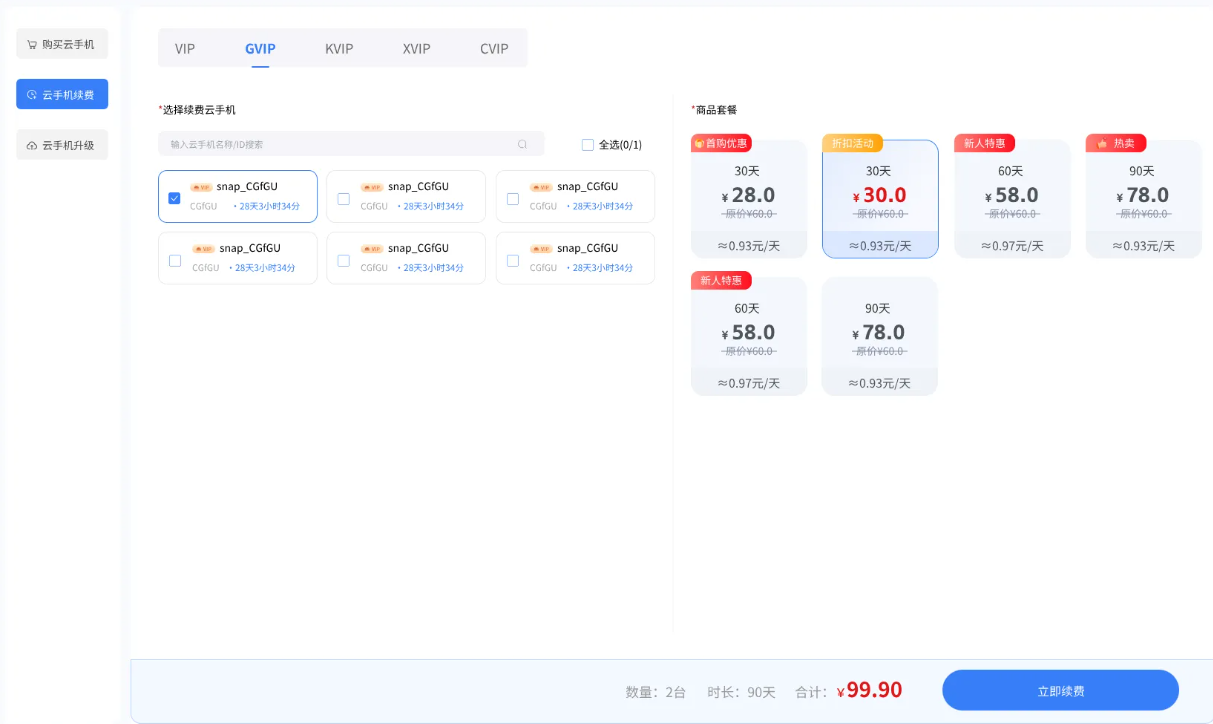The width and height of the screenshot is (1213, 724).
Task: Switch to the VIP tab
Action: (x=185, y=48)
